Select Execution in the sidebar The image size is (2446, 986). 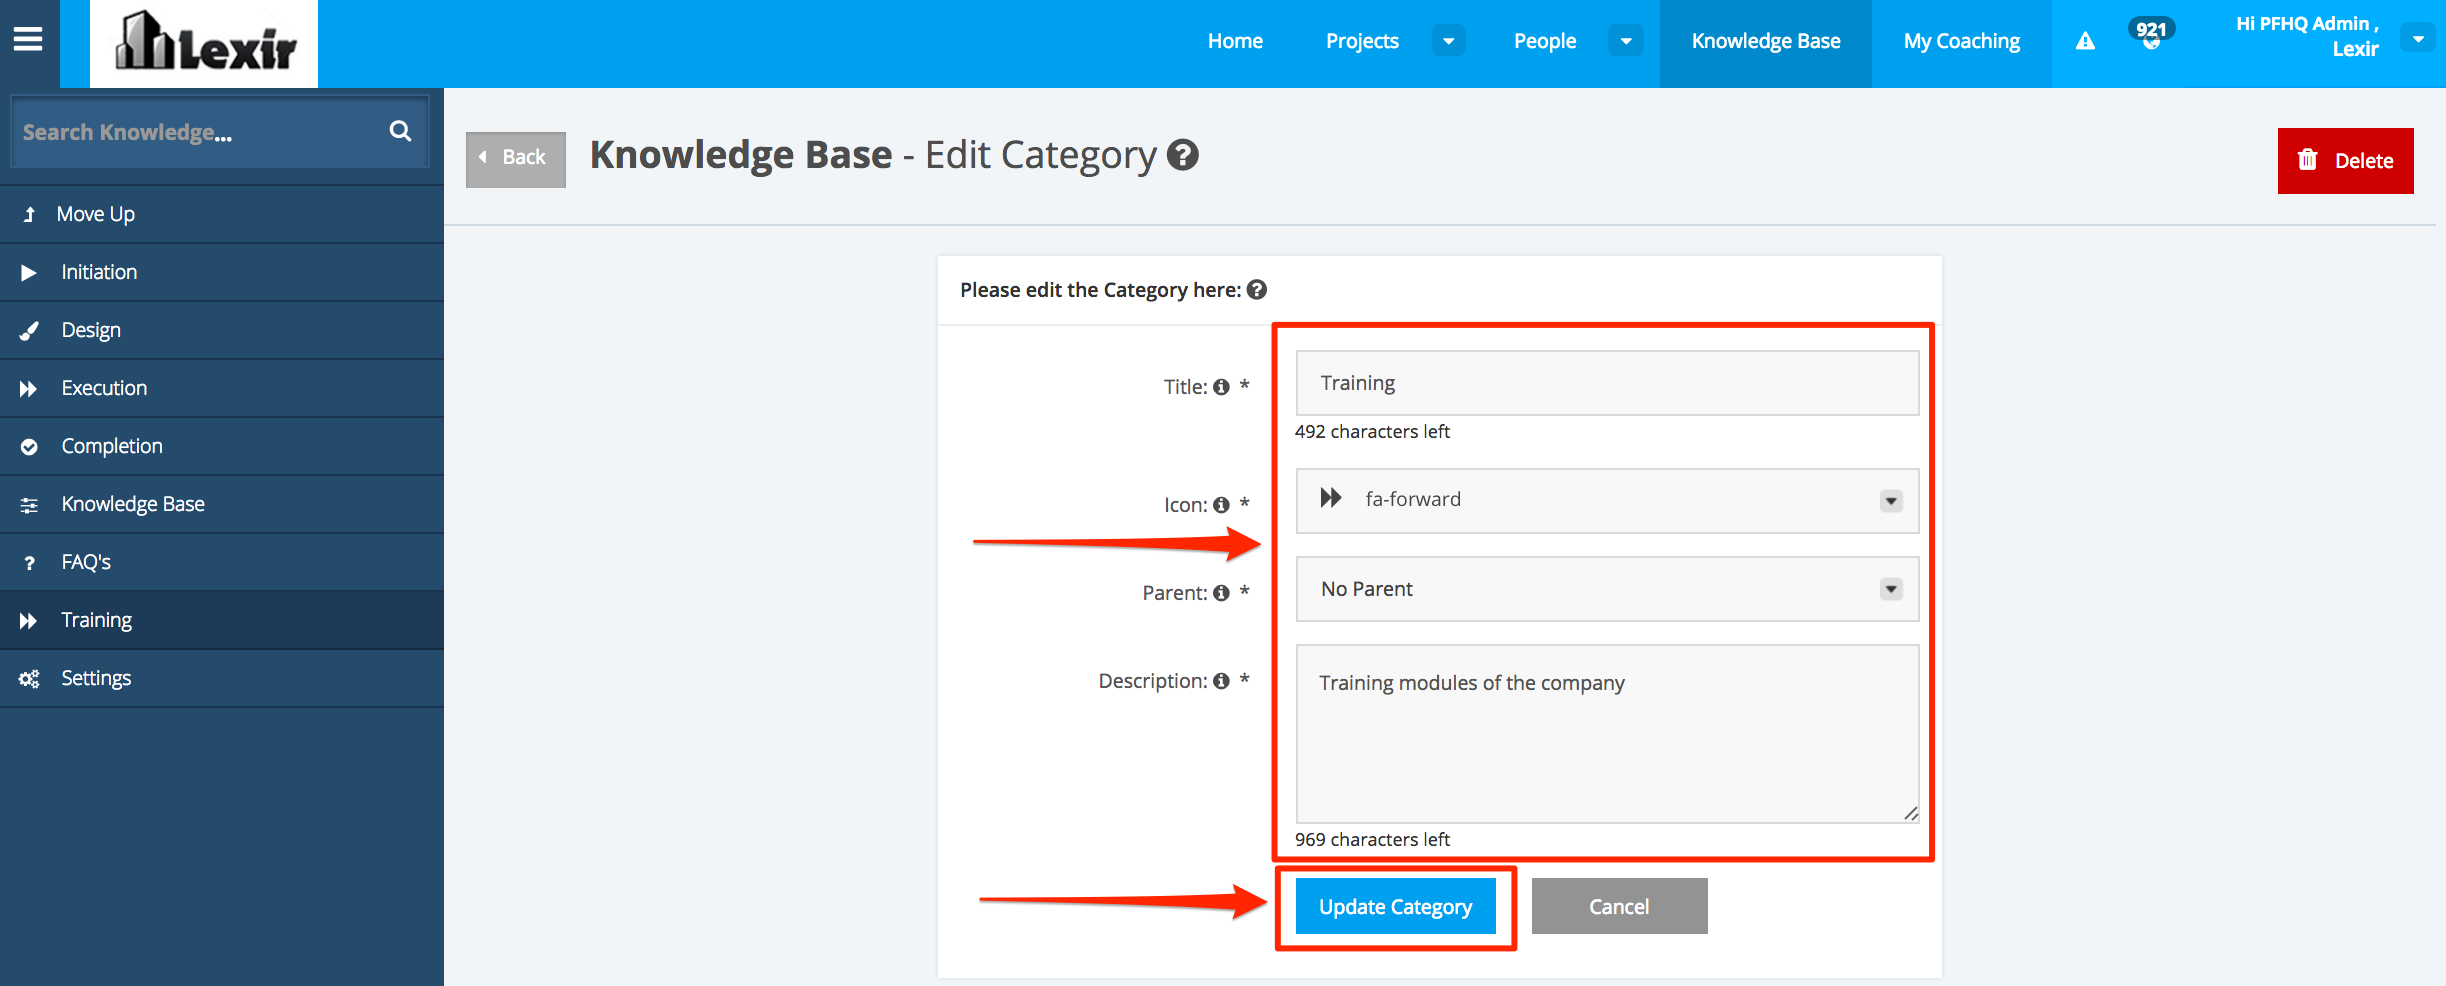[x=222, y=388]
